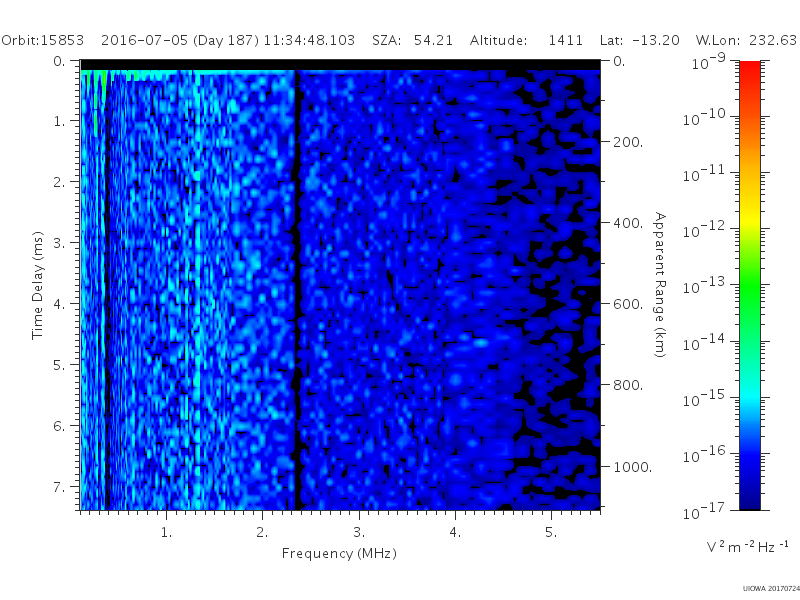Click the 10^-9 color scale label
This screenshot has width=800, height=600.
(709, 61)
